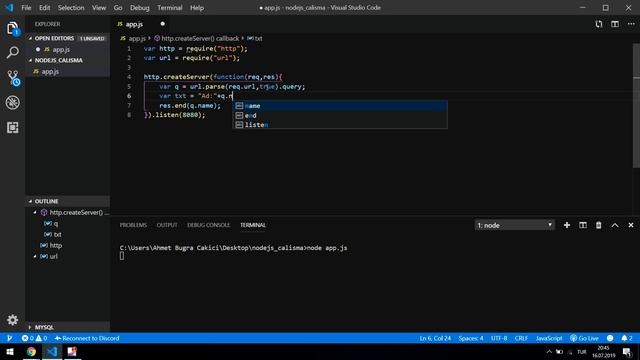Click Go Live in status bar
Screen dimensions: 640x360
pos(584,338)
